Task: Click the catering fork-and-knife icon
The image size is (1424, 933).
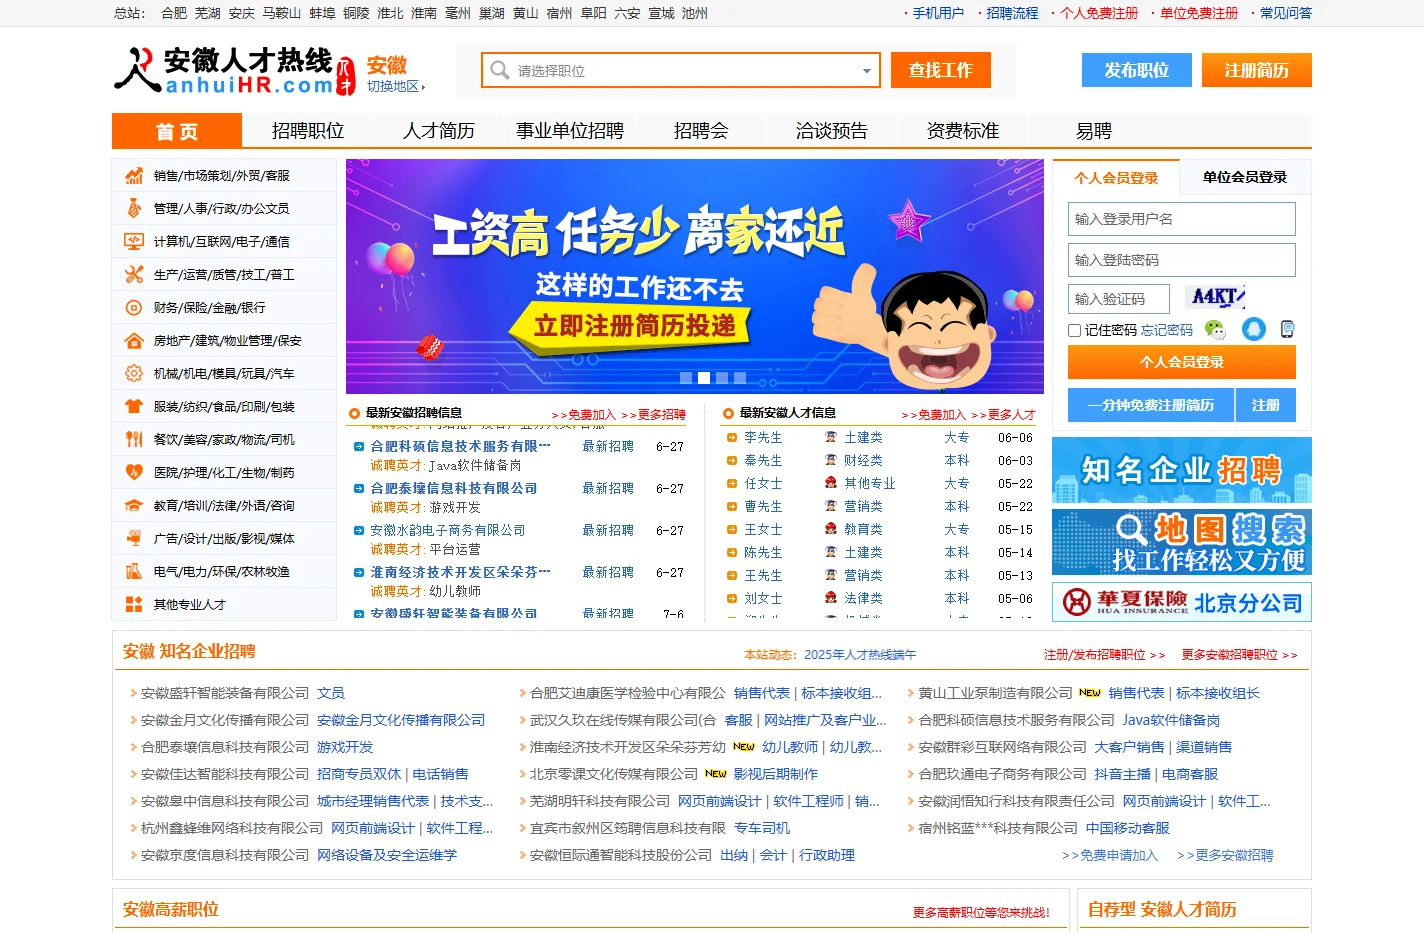Action: point(133,440)
